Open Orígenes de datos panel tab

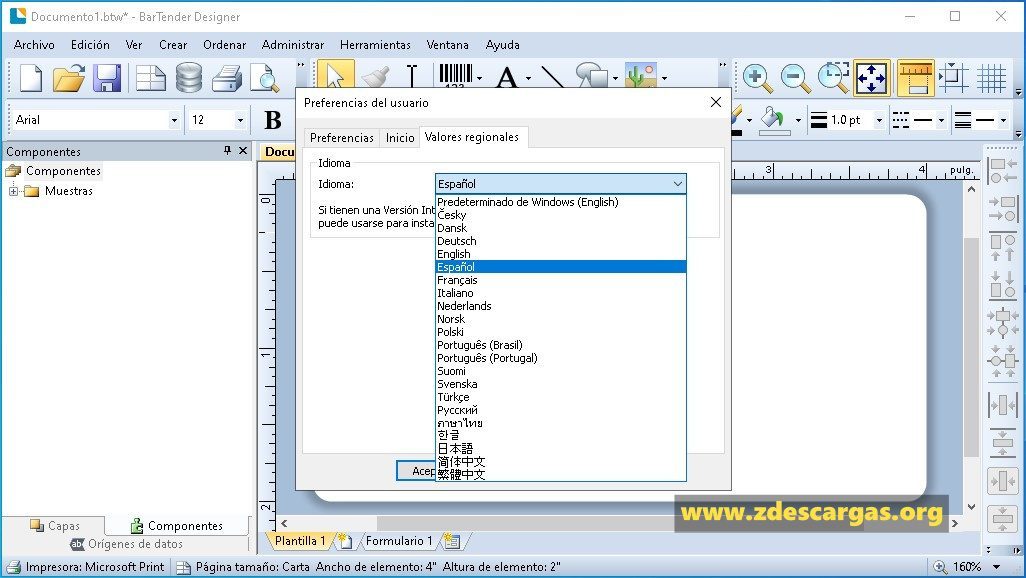click(127, 544)
